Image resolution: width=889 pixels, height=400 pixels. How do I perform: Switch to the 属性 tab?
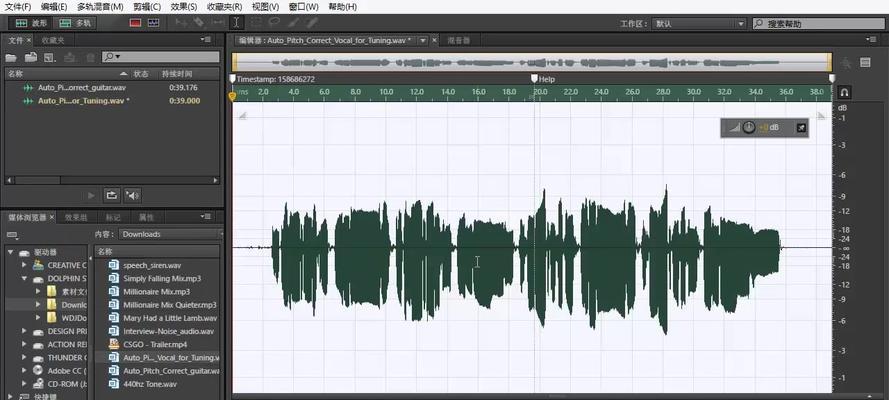(146, 217)
